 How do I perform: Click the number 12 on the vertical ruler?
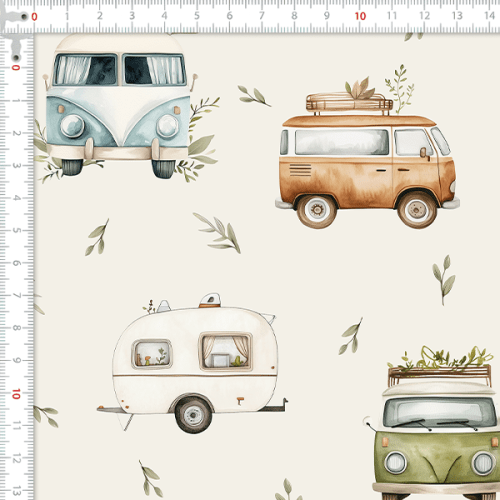(16, 458)
